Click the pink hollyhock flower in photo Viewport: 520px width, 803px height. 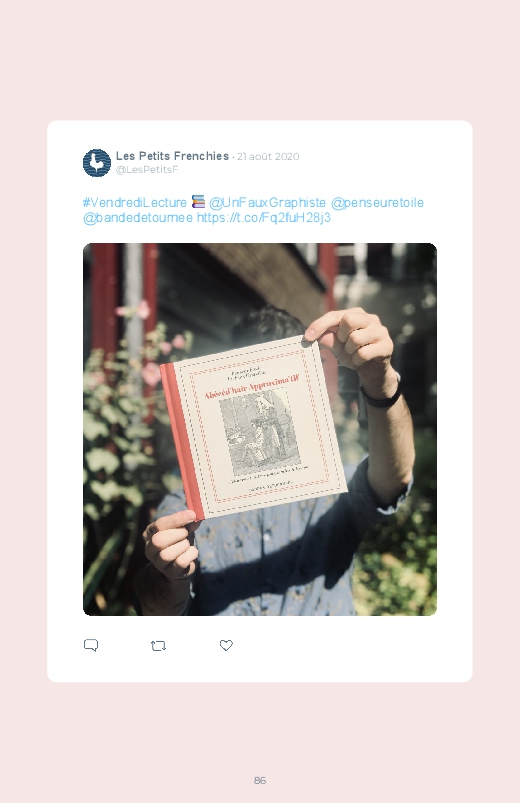click(151, 372)
